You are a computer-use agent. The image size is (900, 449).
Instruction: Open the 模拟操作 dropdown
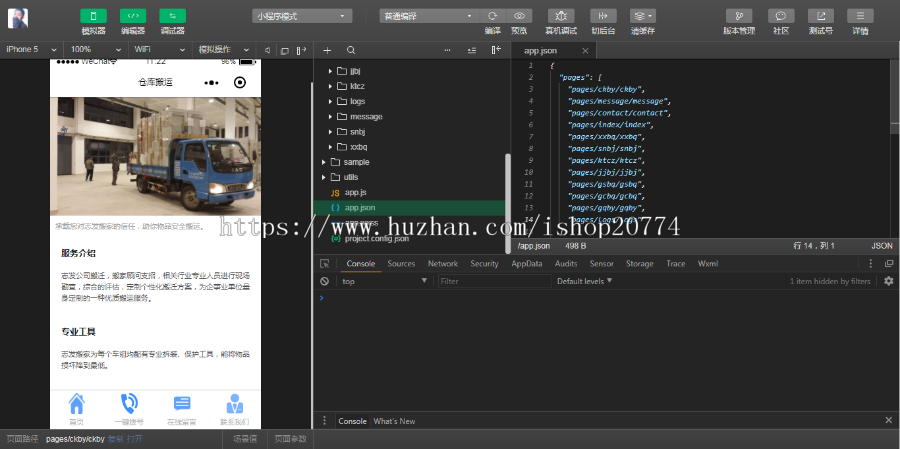pyautogui.click(x=224, y=50)
